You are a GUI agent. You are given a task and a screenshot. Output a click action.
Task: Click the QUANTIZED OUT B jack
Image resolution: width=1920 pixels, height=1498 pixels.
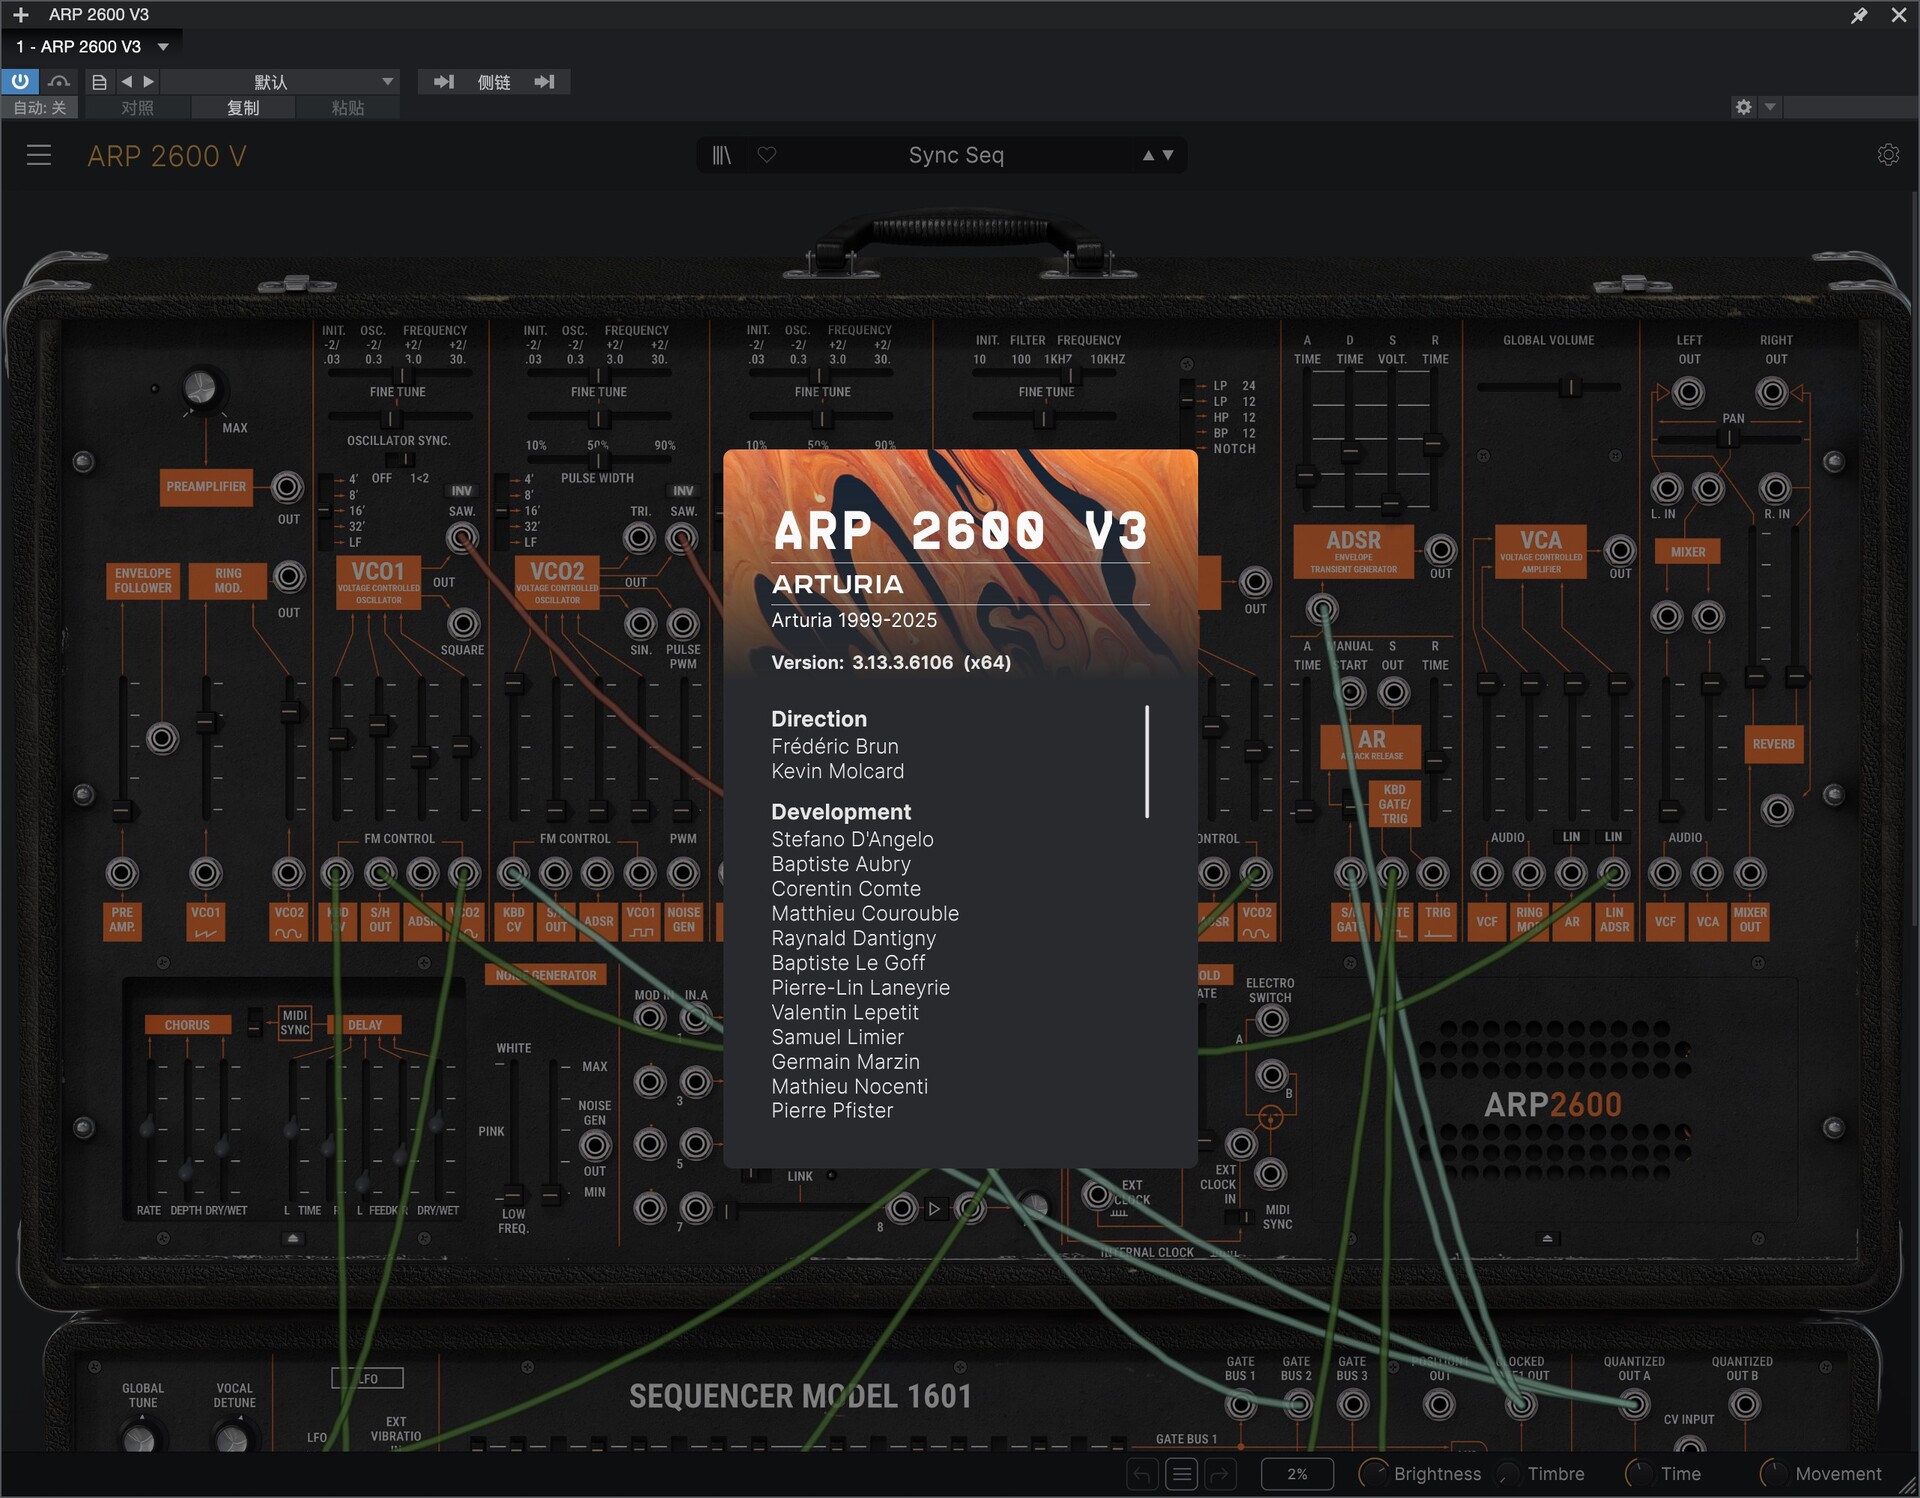1745,1405
